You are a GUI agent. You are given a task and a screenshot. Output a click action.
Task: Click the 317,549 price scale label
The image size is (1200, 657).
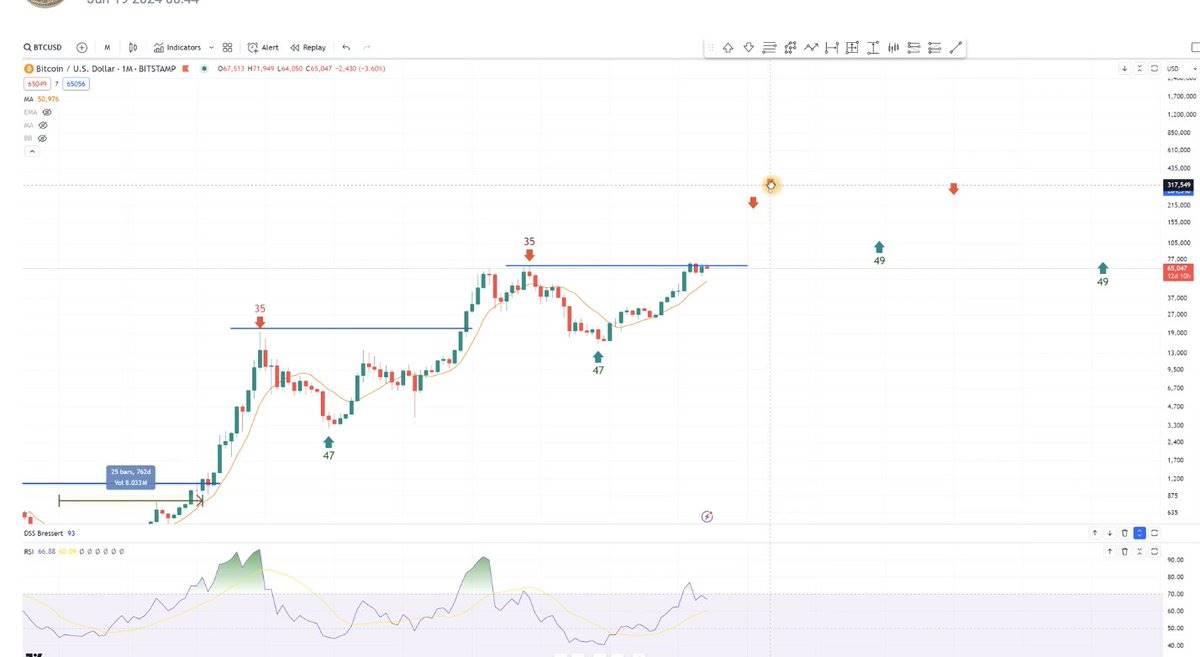click(x=1177, y=185)
